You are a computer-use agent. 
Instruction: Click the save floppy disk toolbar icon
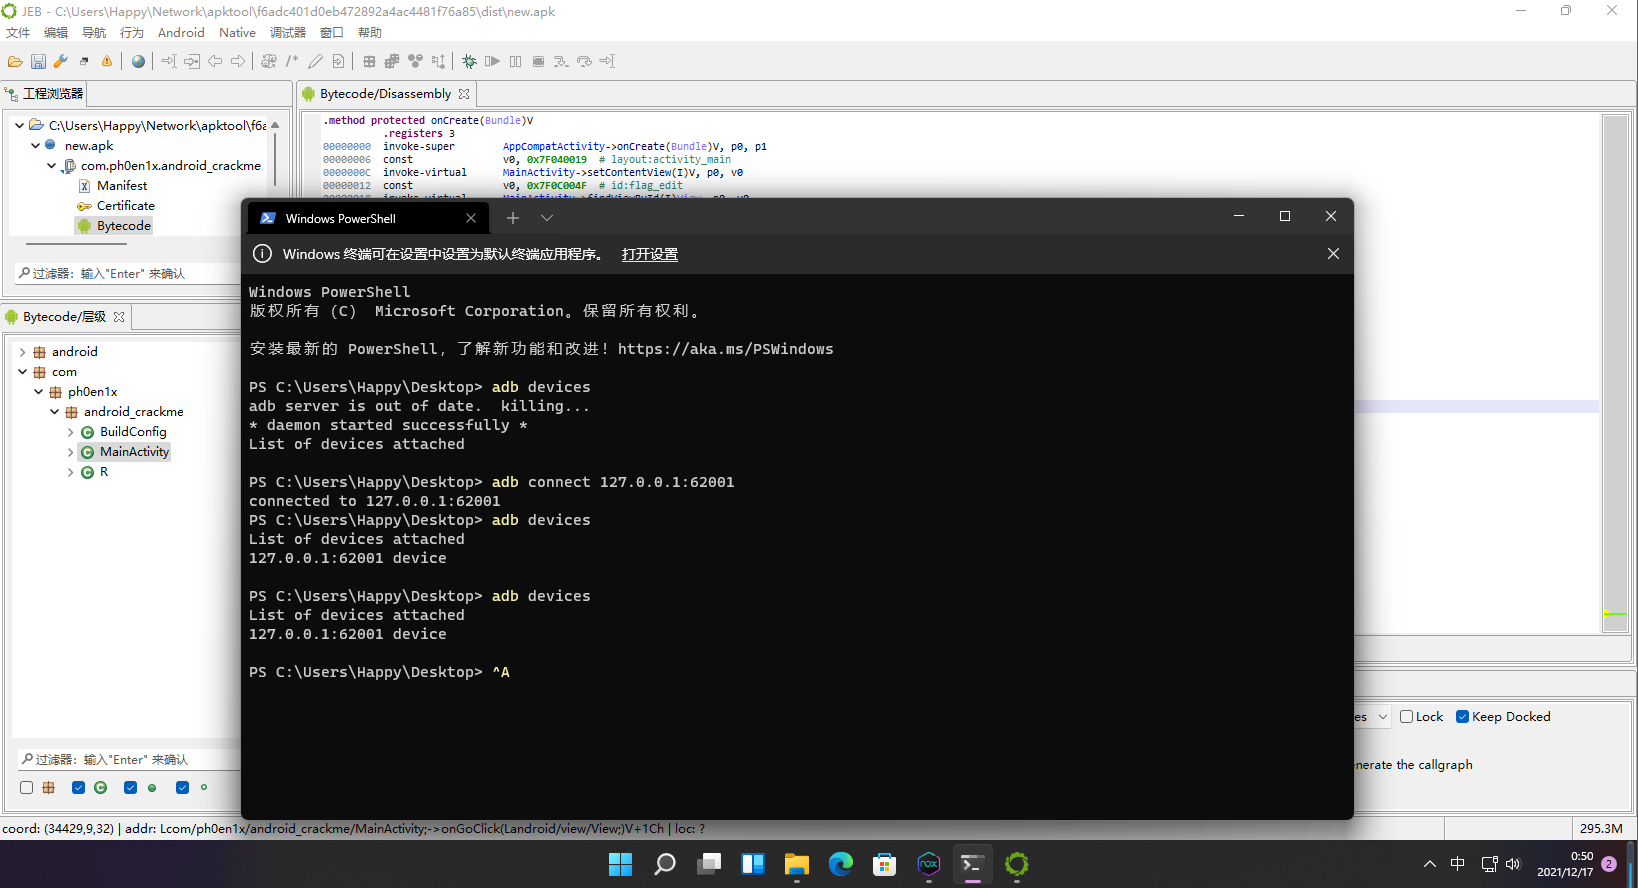pyautogui.click(x=38, y=62)
